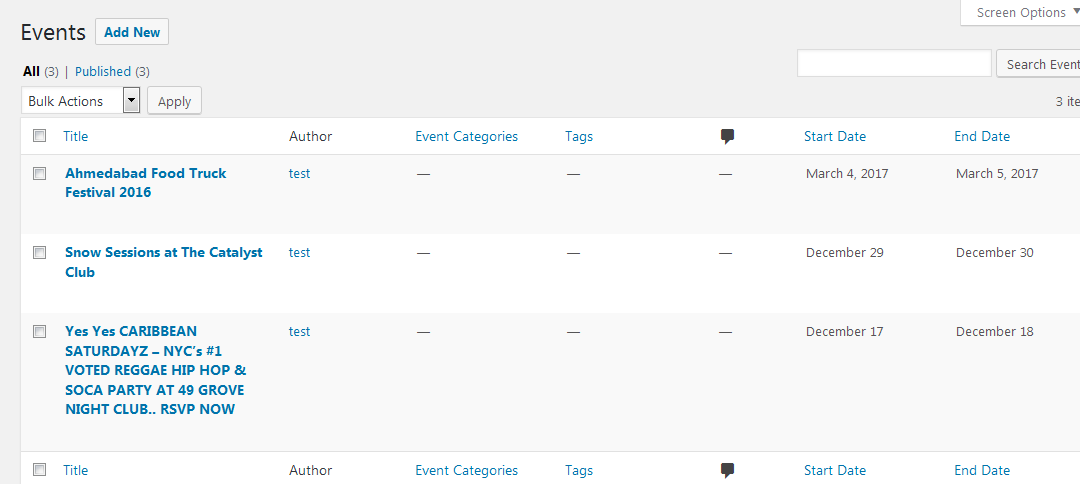The width and height of the screenshot is (1080, 484).
Task: Sort events by Start Date header
Action: point(834,136)
